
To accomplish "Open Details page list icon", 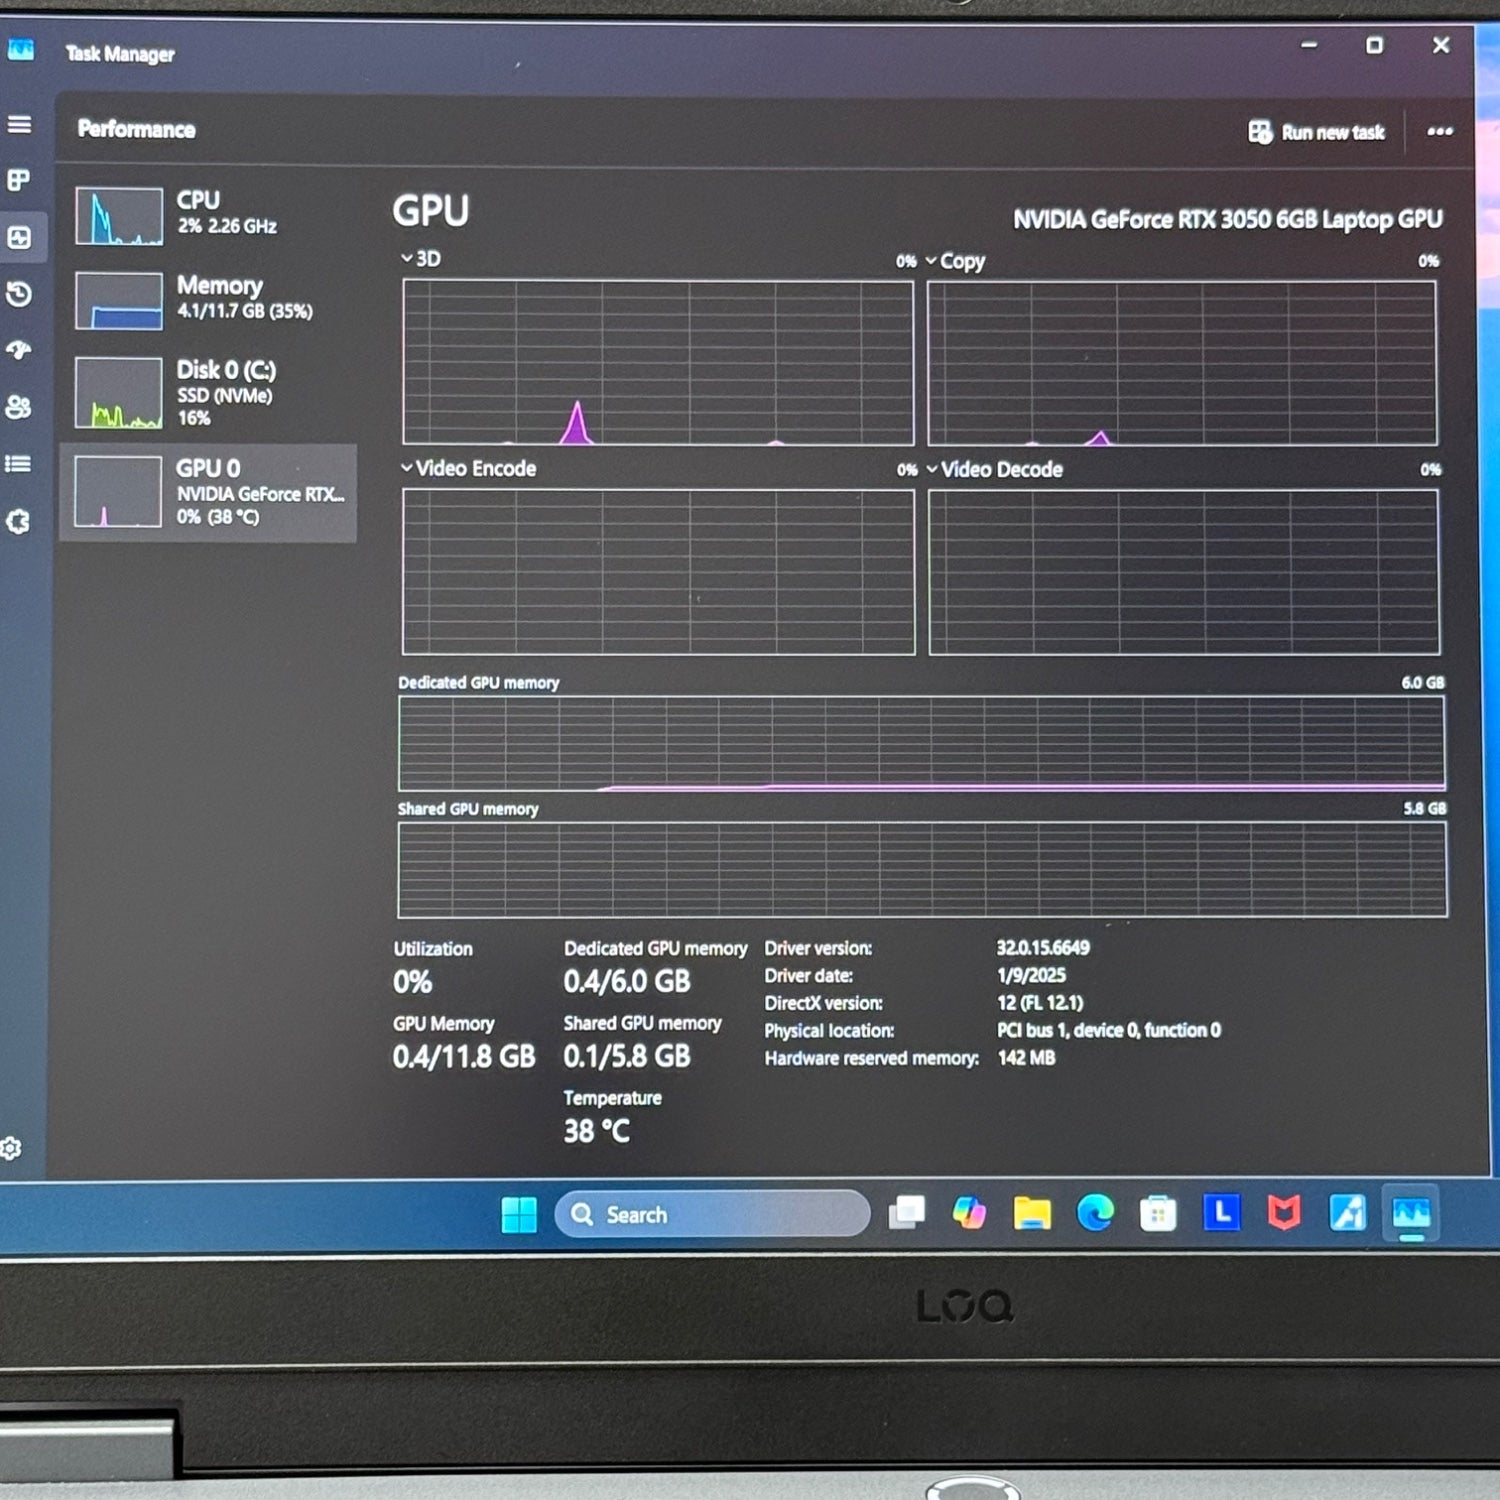I will click(x=19, y=464).
